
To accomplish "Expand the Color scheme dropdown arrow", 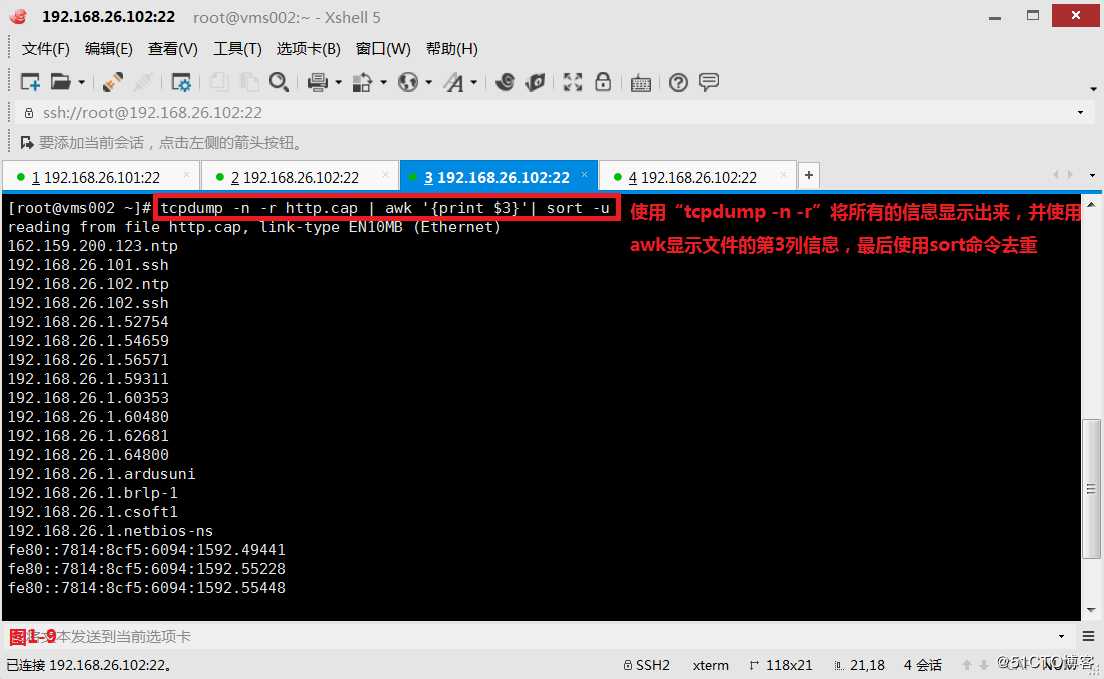I will pyautogui.click(x=384, y=83).
